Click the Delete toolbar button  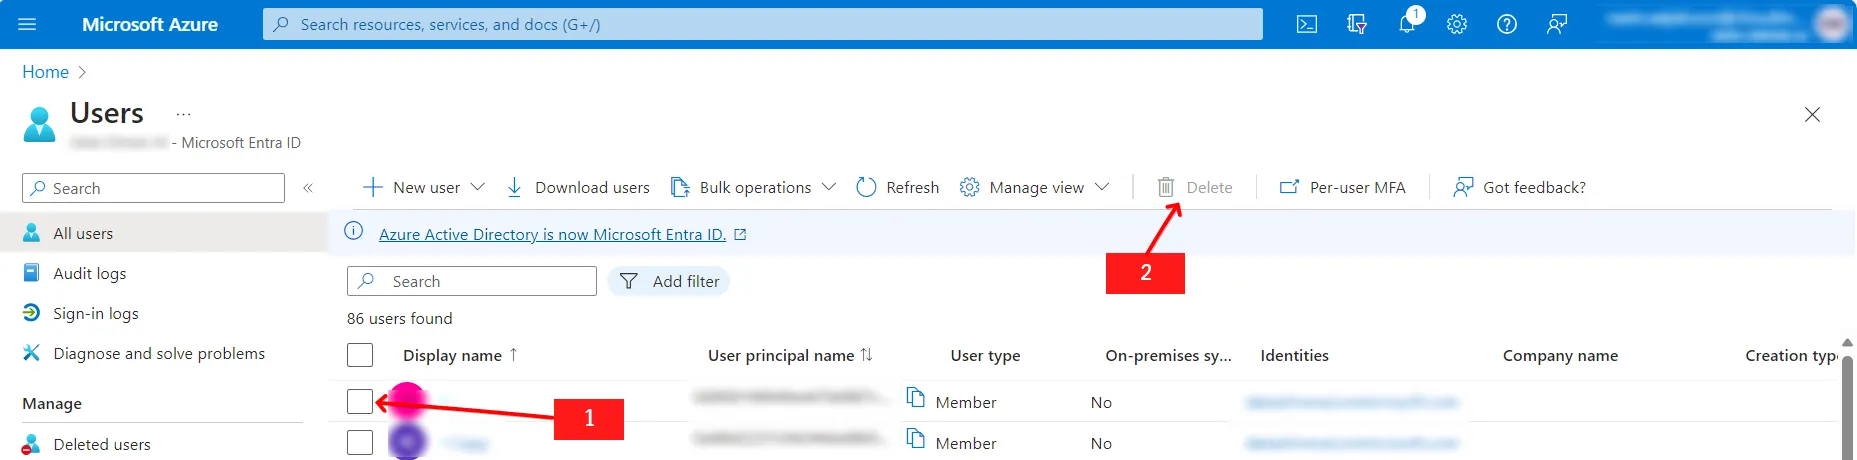click(1195, 187)
